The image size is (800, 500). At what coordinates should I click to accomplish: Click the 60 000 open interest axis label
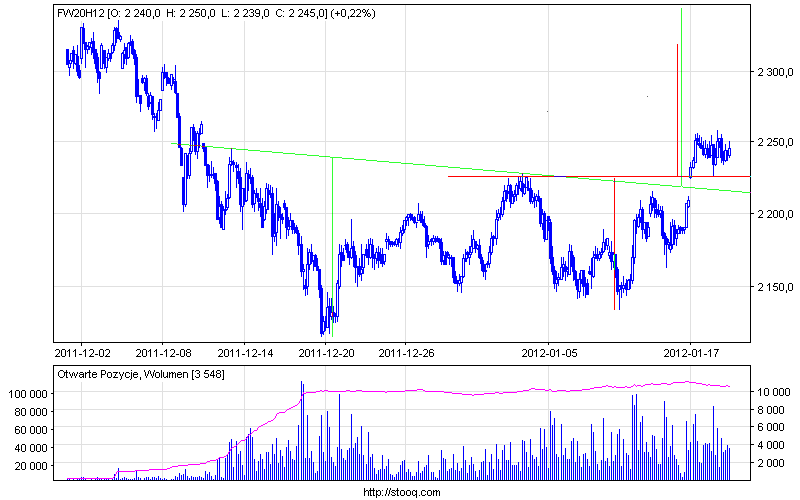pyautogui.click(x=31, y=430)
